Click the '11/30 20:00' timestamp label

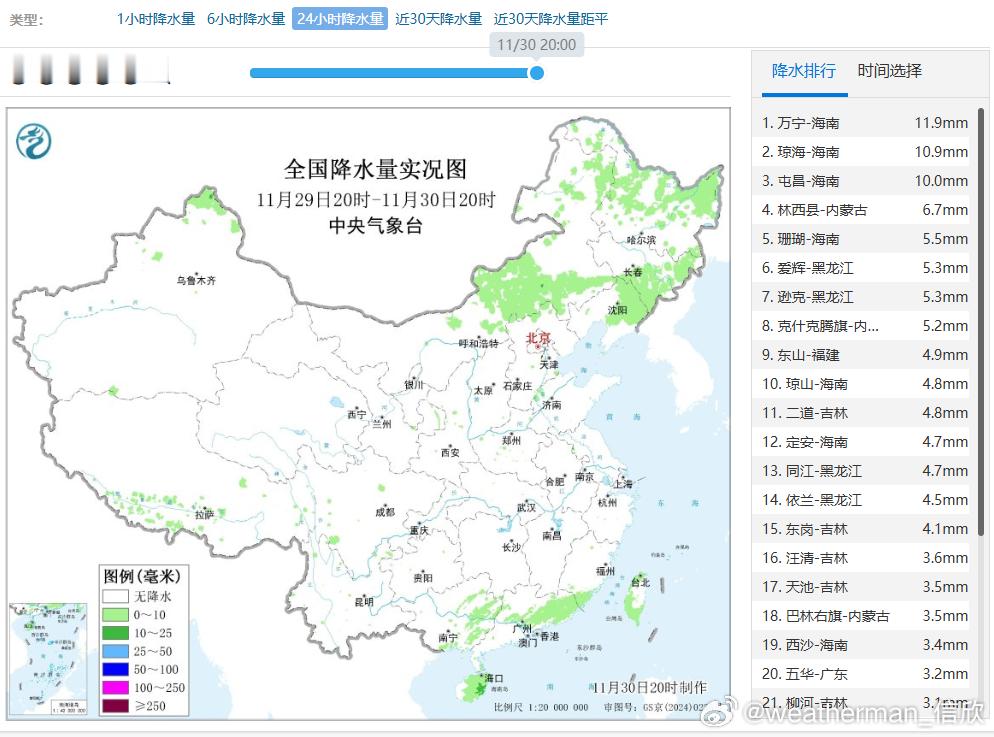[x=536, y=45]
